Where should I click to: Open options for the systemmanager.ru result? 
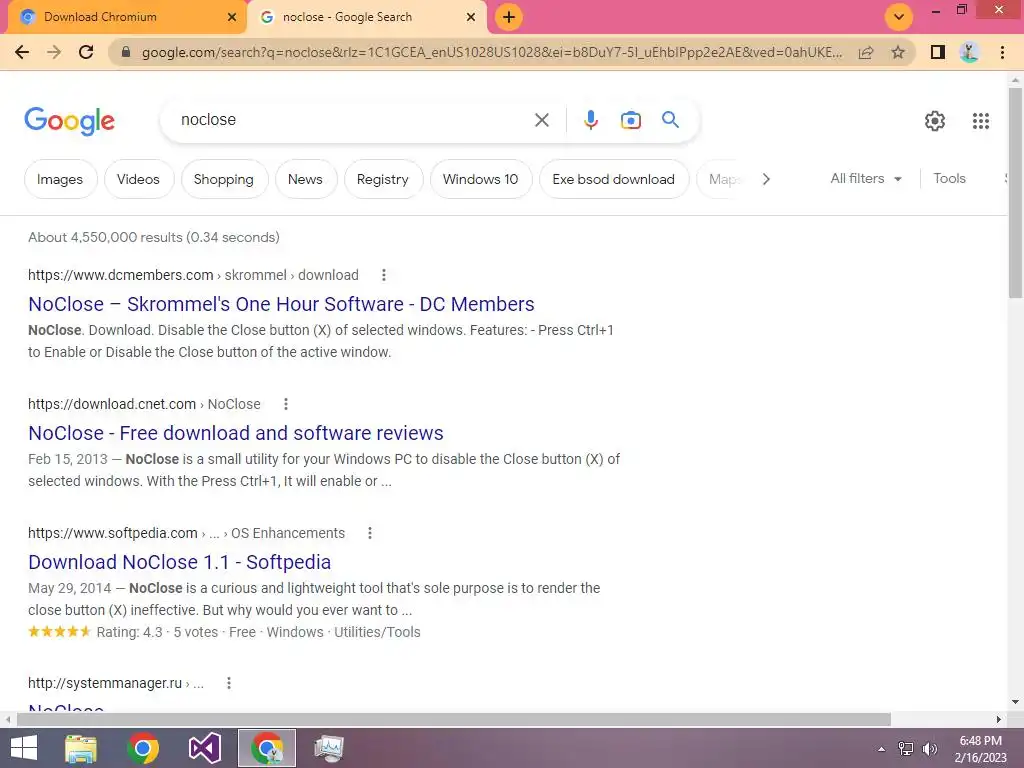[x=229, y=683]
